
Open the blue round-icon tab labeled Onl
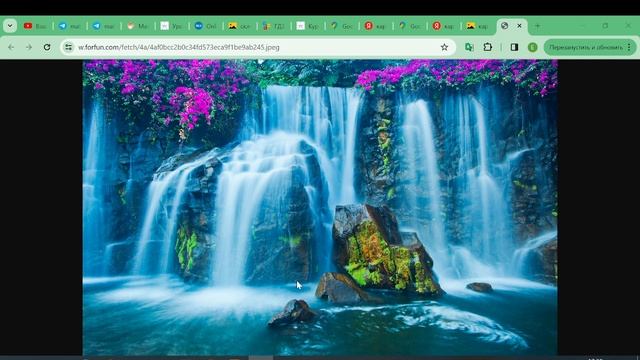coord(206,26)
